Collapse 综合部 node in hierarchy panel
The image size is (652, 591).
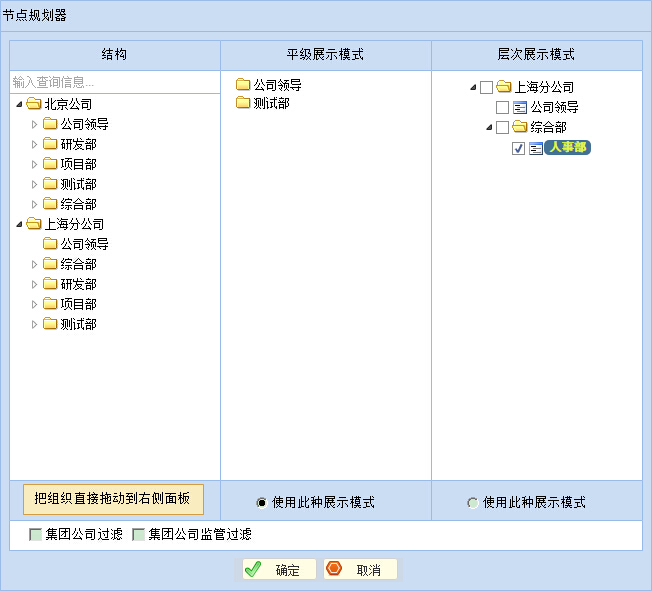(489, 128)
